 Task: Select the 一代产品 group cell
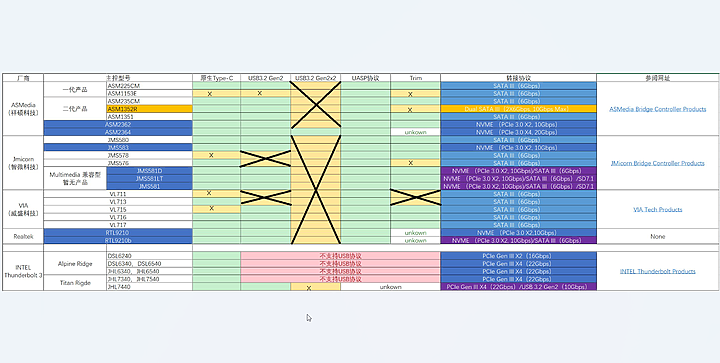[75, 89]
